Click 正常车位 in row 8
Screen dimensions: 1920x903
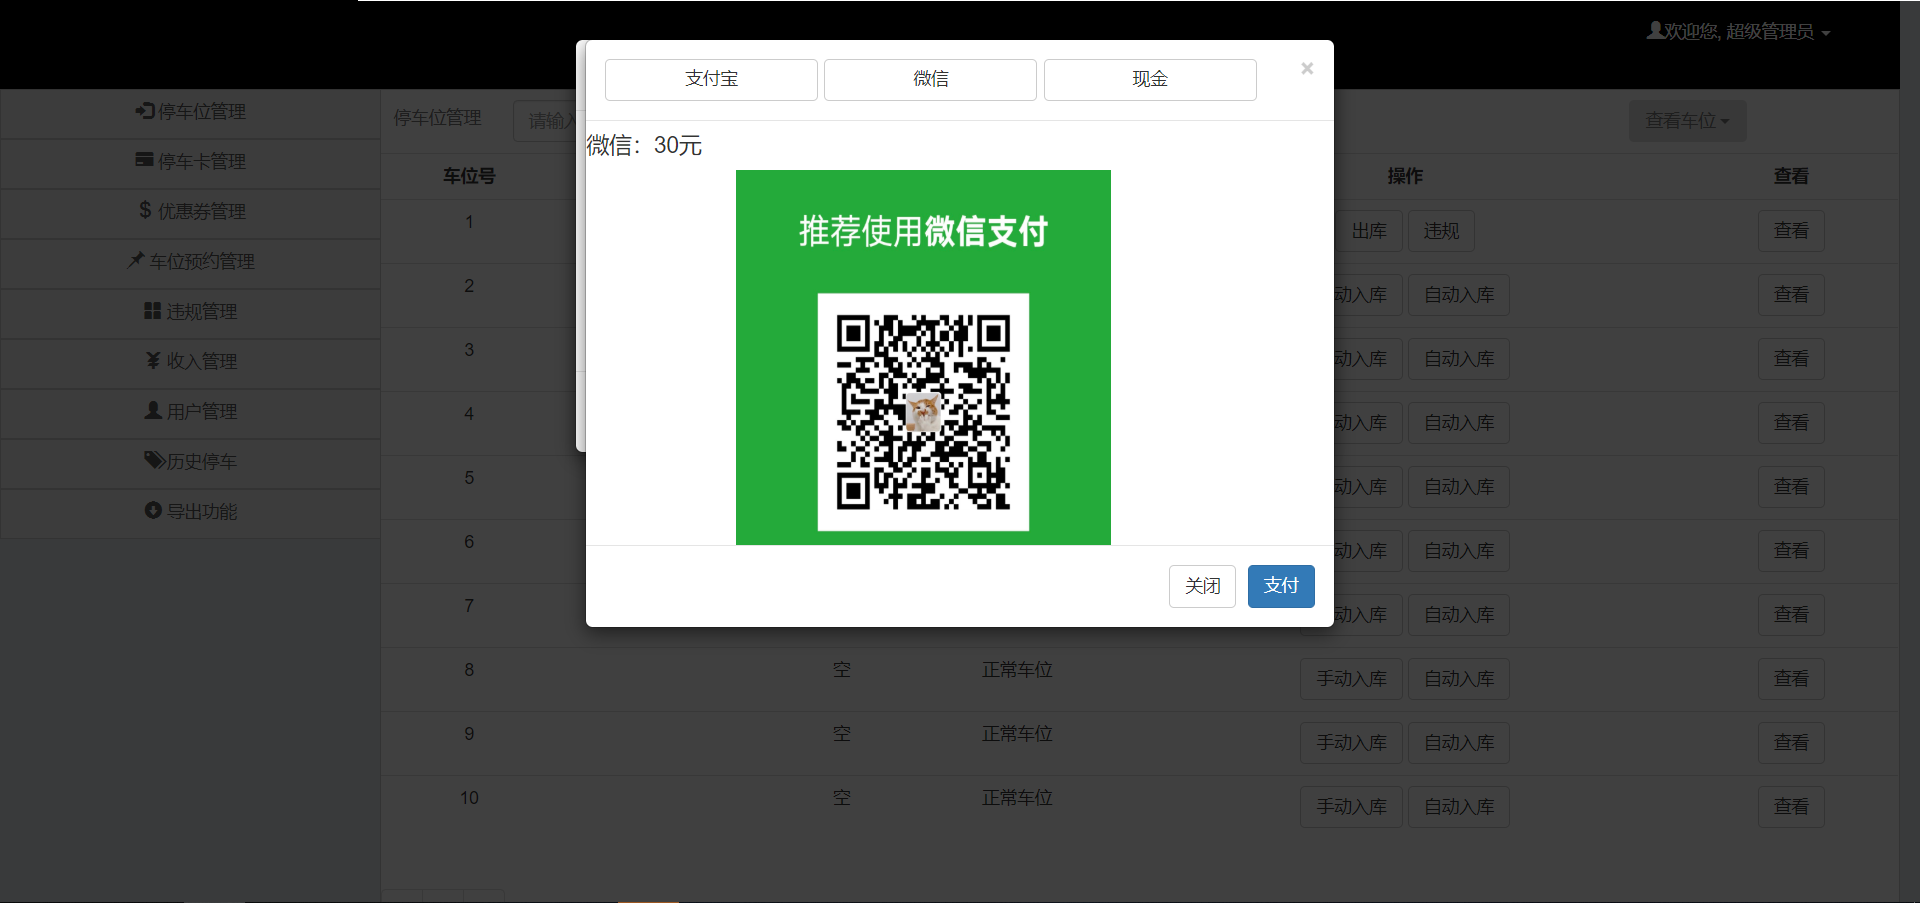click(x=1017, y=670)
